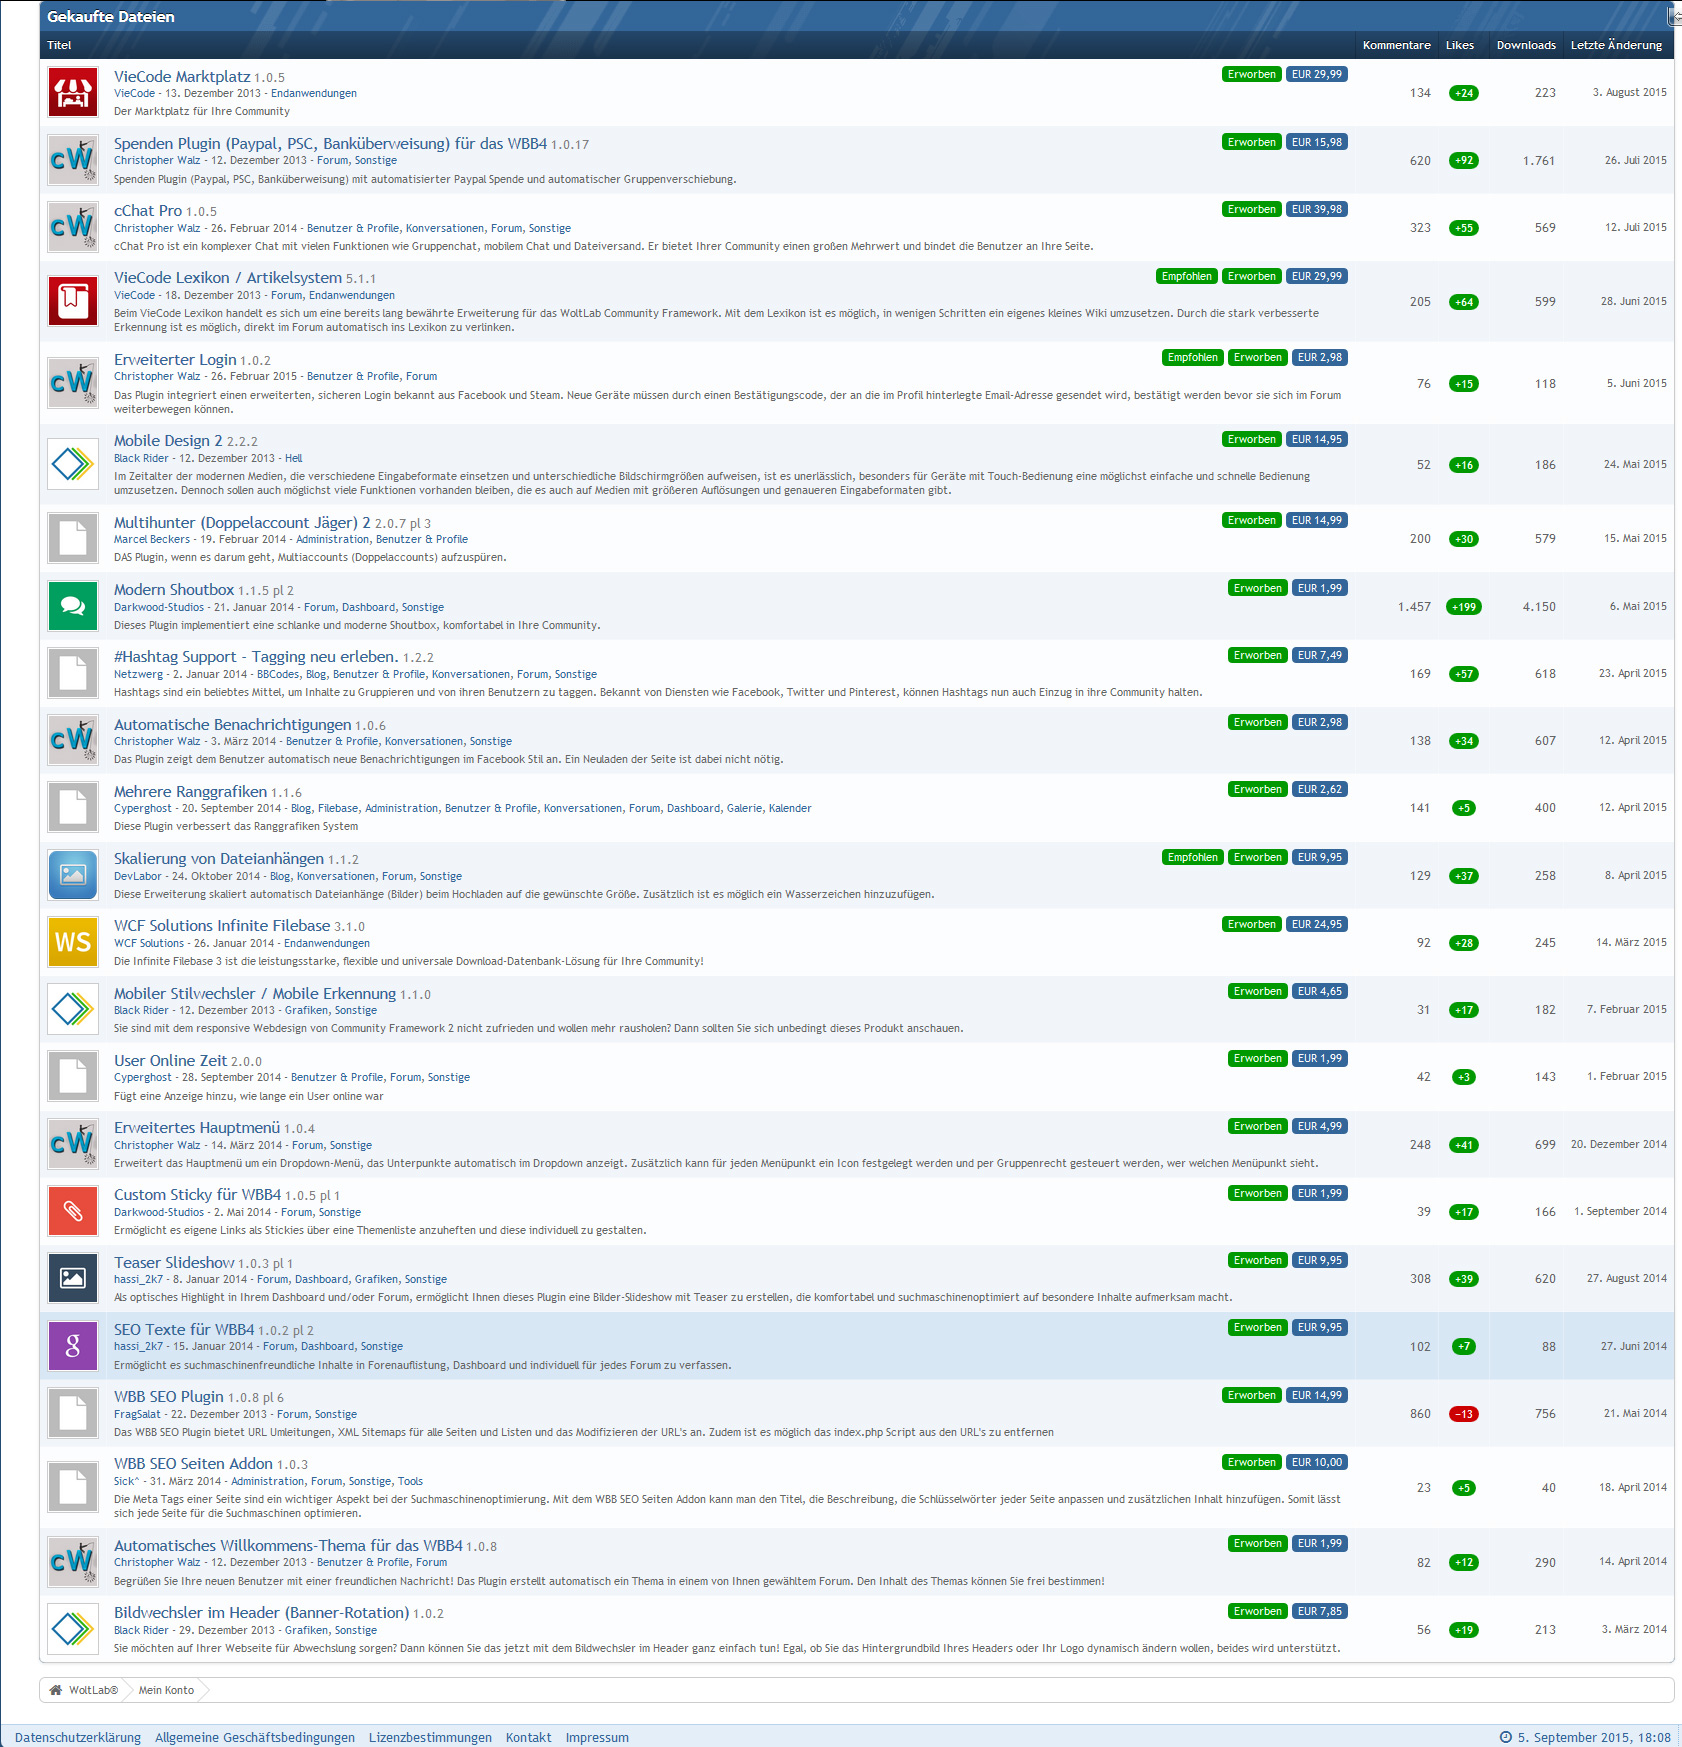Click the WCF Solutions yellow WS icon
This screenshot has height=1747, width=1682.
[x=73, y=942]
